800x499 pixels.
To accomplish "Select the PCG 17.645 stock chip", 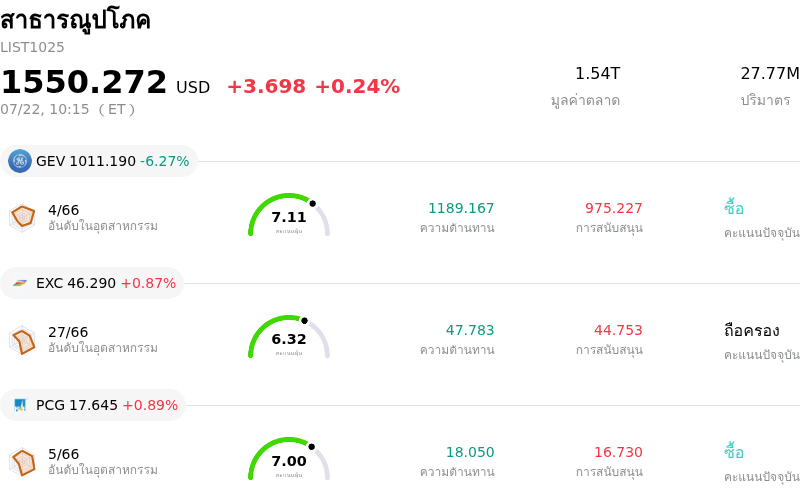I will (x=93, y=405).
